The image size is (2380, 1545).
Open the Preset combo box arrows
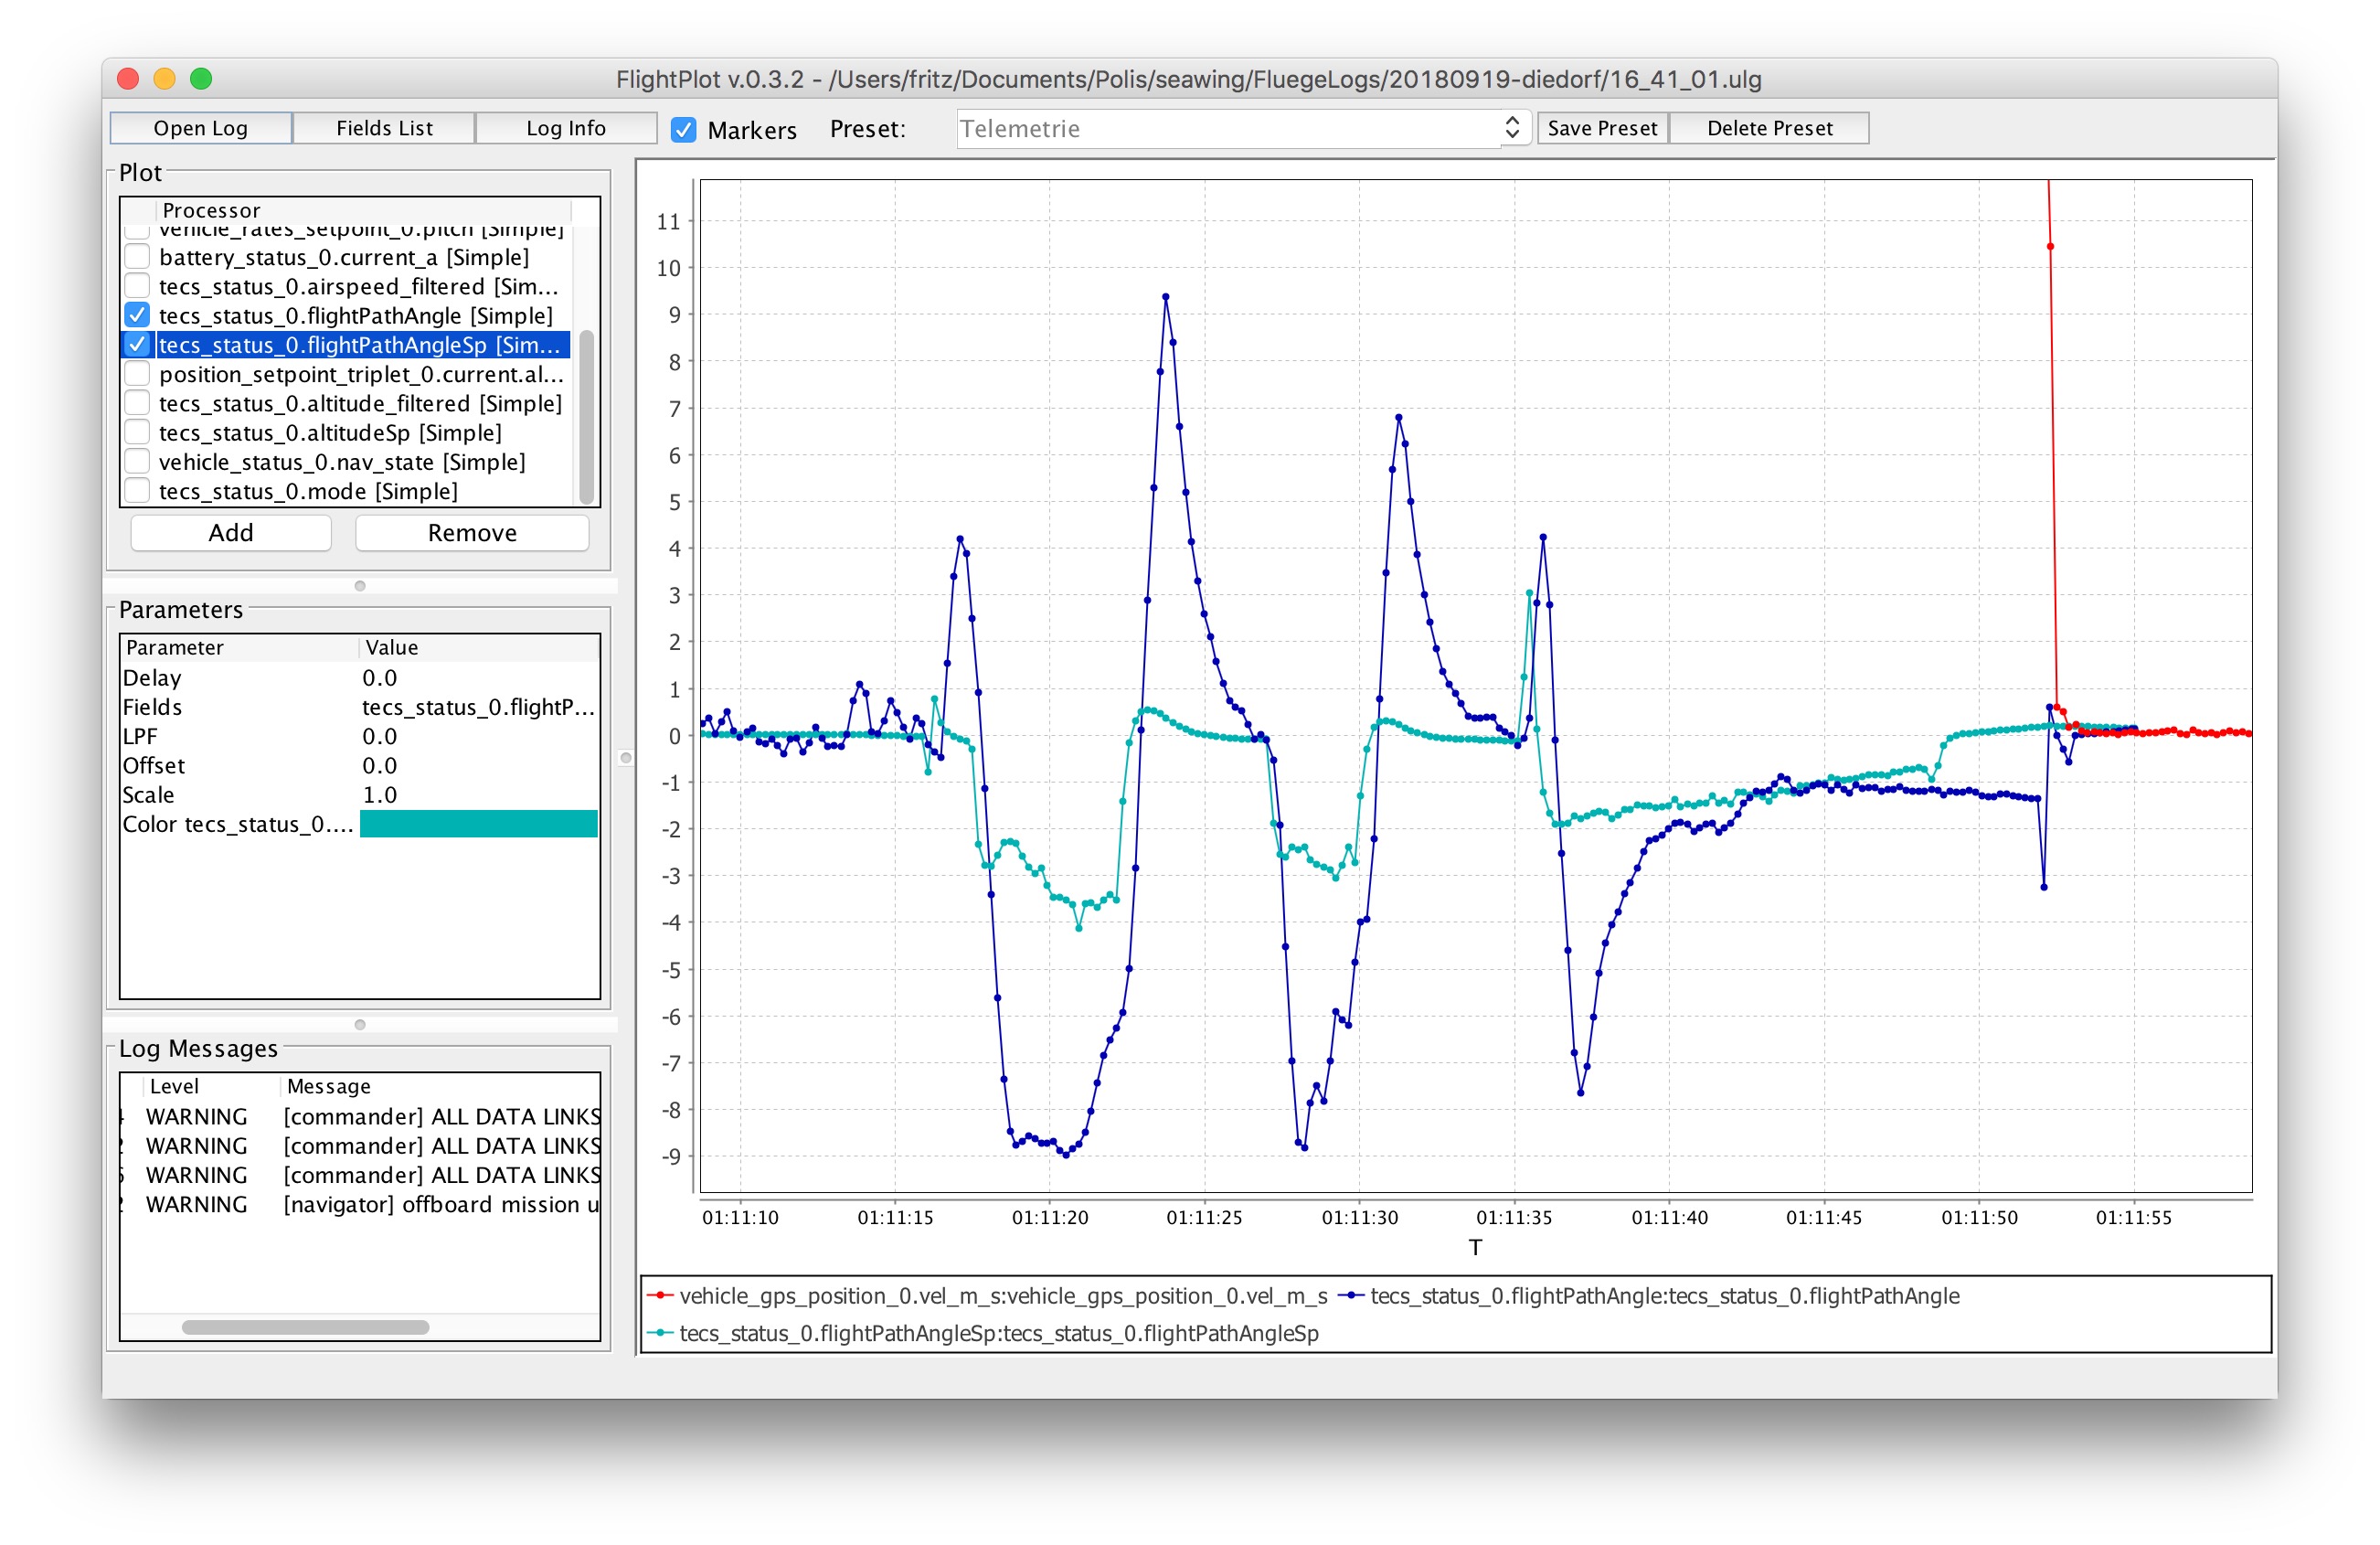pos(1512,128)
